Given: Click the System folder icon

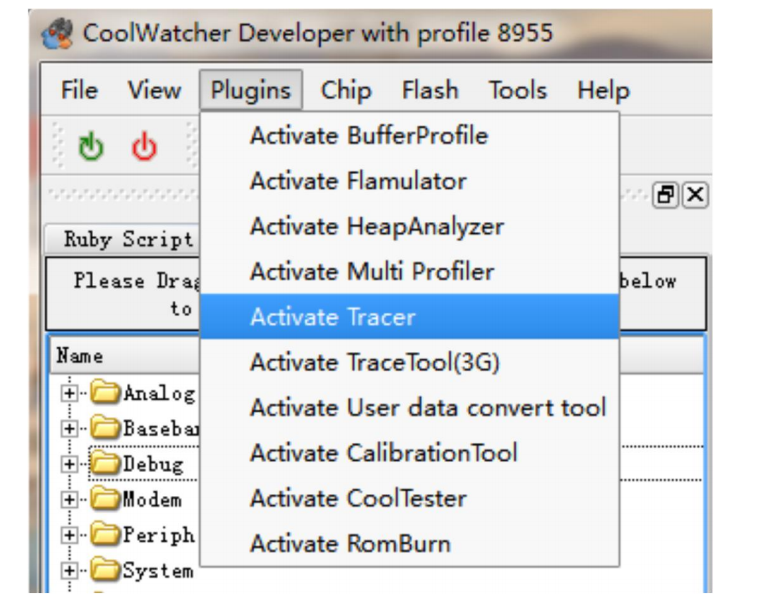Looking at the screenshot, I should 105,570.
